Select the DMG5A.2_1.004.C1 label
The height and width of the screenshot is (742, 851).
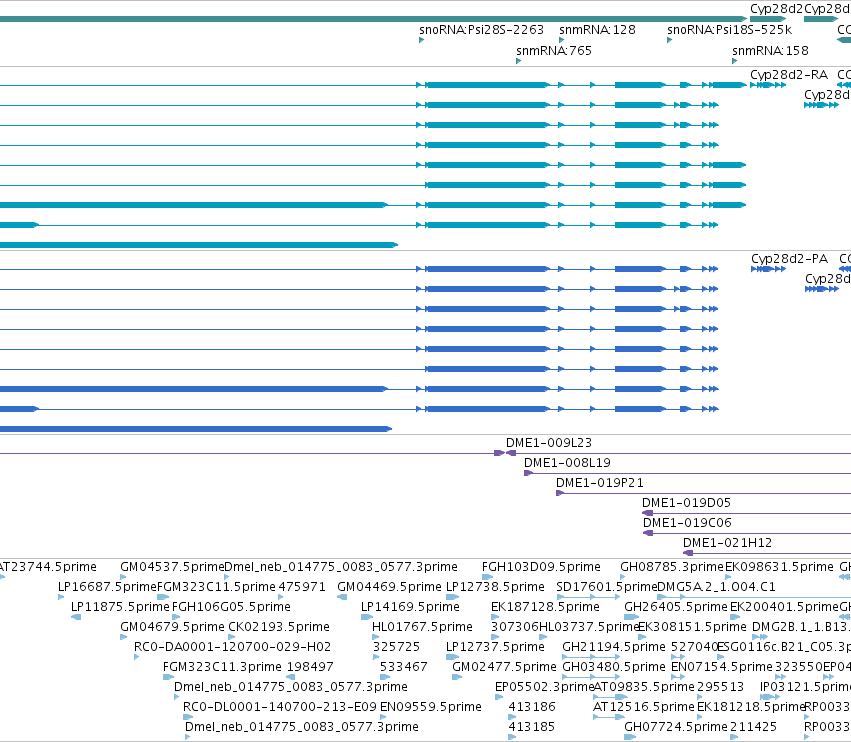pyautogui.click(x=716, y=587)
